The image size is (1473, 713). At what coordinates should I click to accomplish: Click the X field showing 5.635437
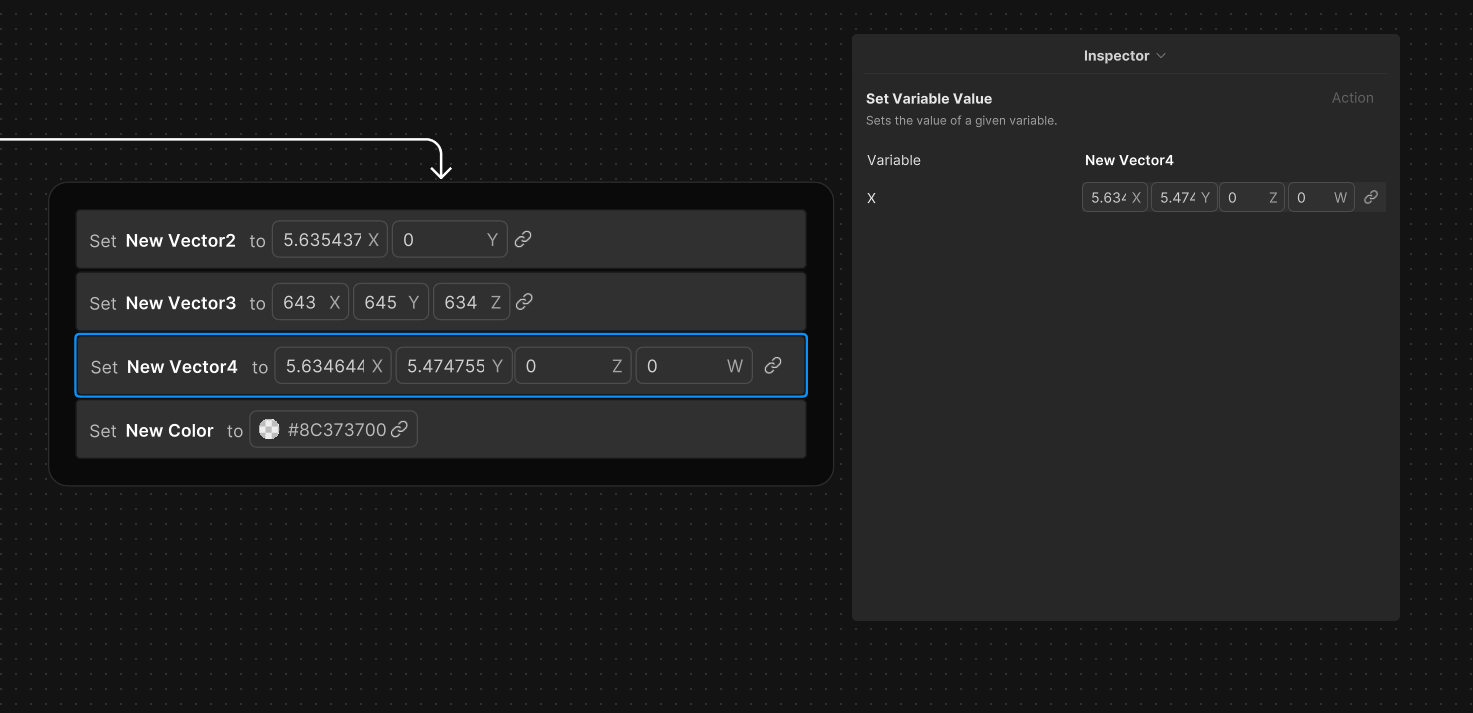point(330,239)
